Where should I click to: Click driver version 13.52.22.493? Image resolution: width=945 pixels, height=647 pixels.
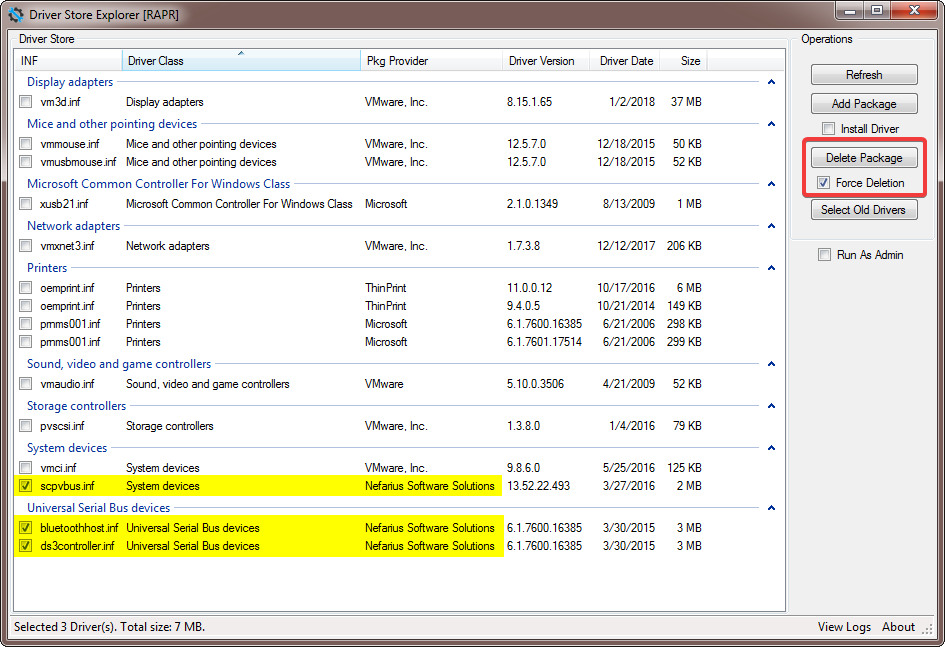coord(538,486)
